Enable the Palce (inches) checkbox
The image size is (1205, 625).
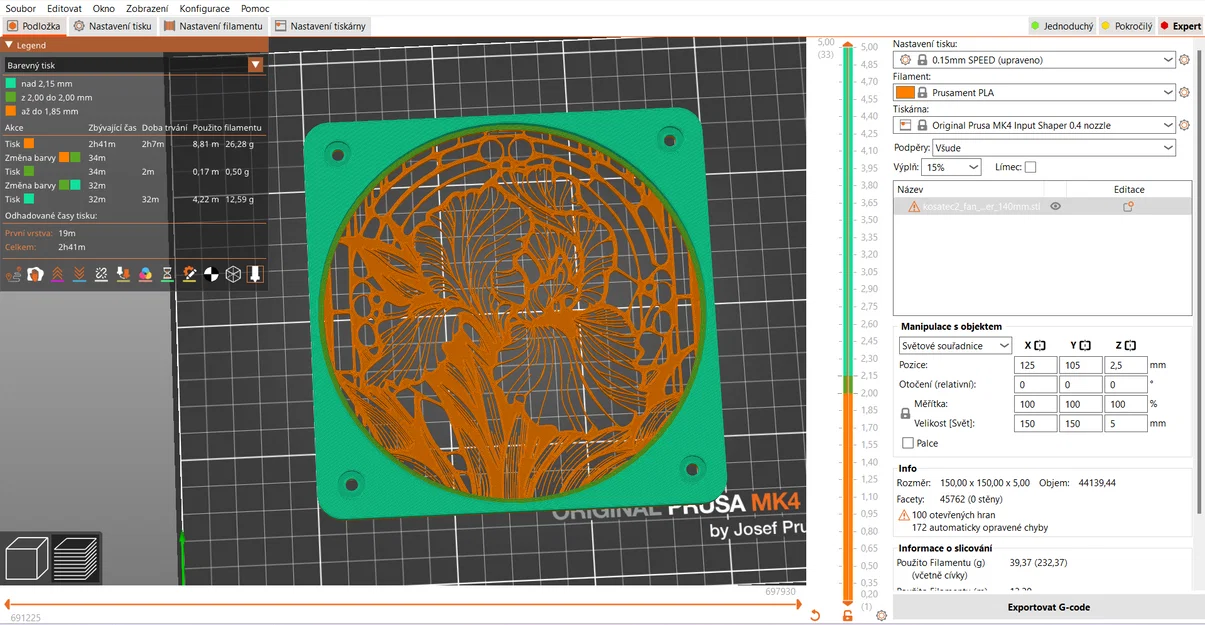click(908, 443)
